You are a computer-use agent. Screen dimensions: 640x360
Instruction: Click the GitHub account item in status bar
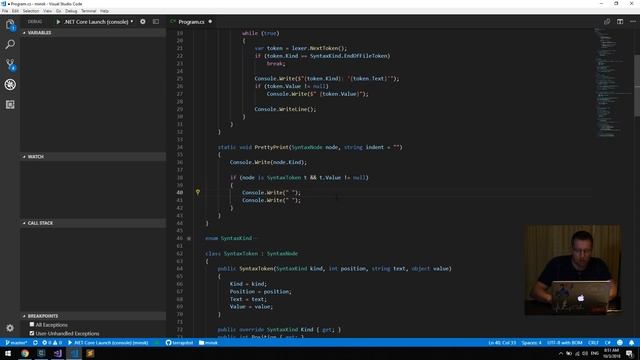(x=180, y=342)
